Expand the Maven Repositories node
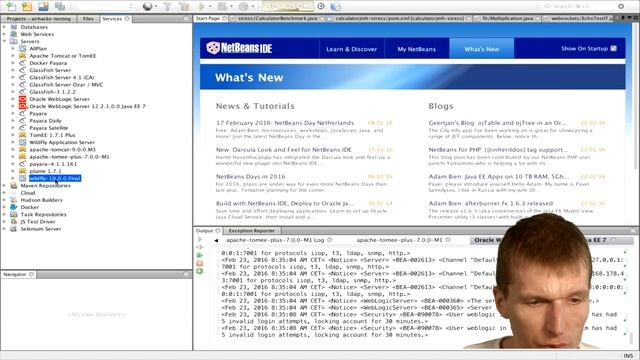Screen dimensions: 640x360 click(4, 185)
